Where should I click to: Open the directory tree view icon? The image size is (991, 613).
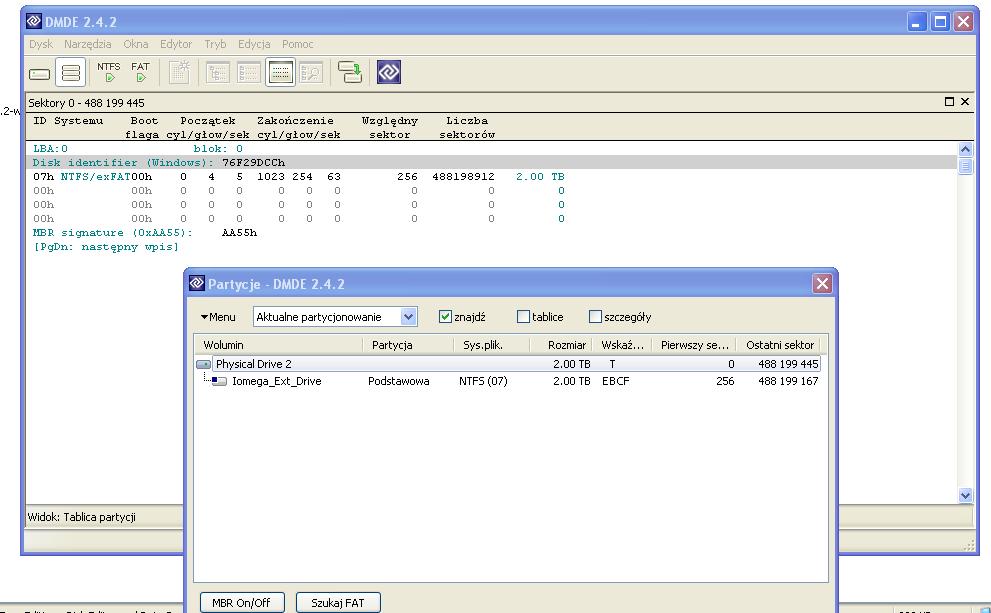pyautogui.click(x=218, y=73)
